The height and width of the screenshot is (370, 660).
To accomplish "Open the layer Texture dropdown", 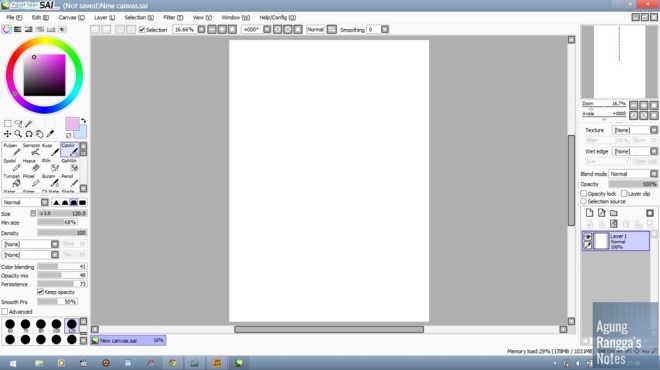I will tap(634, 130).
